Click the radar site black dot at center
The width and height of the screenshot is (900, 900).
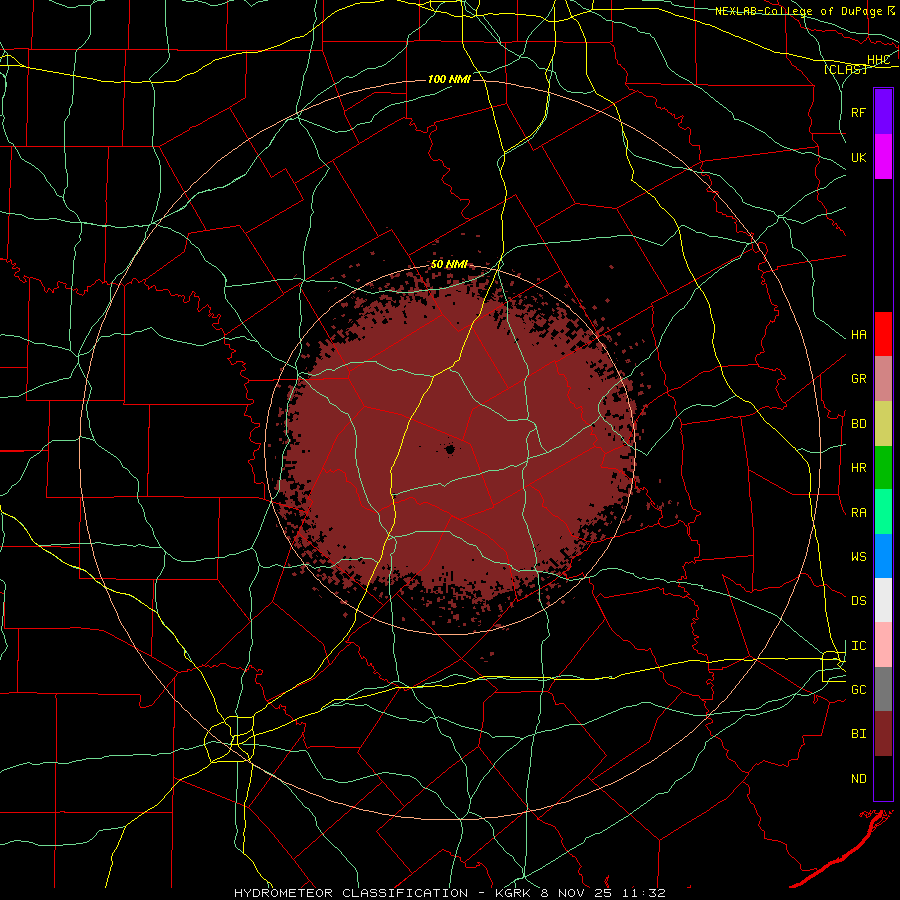point(450,449)
